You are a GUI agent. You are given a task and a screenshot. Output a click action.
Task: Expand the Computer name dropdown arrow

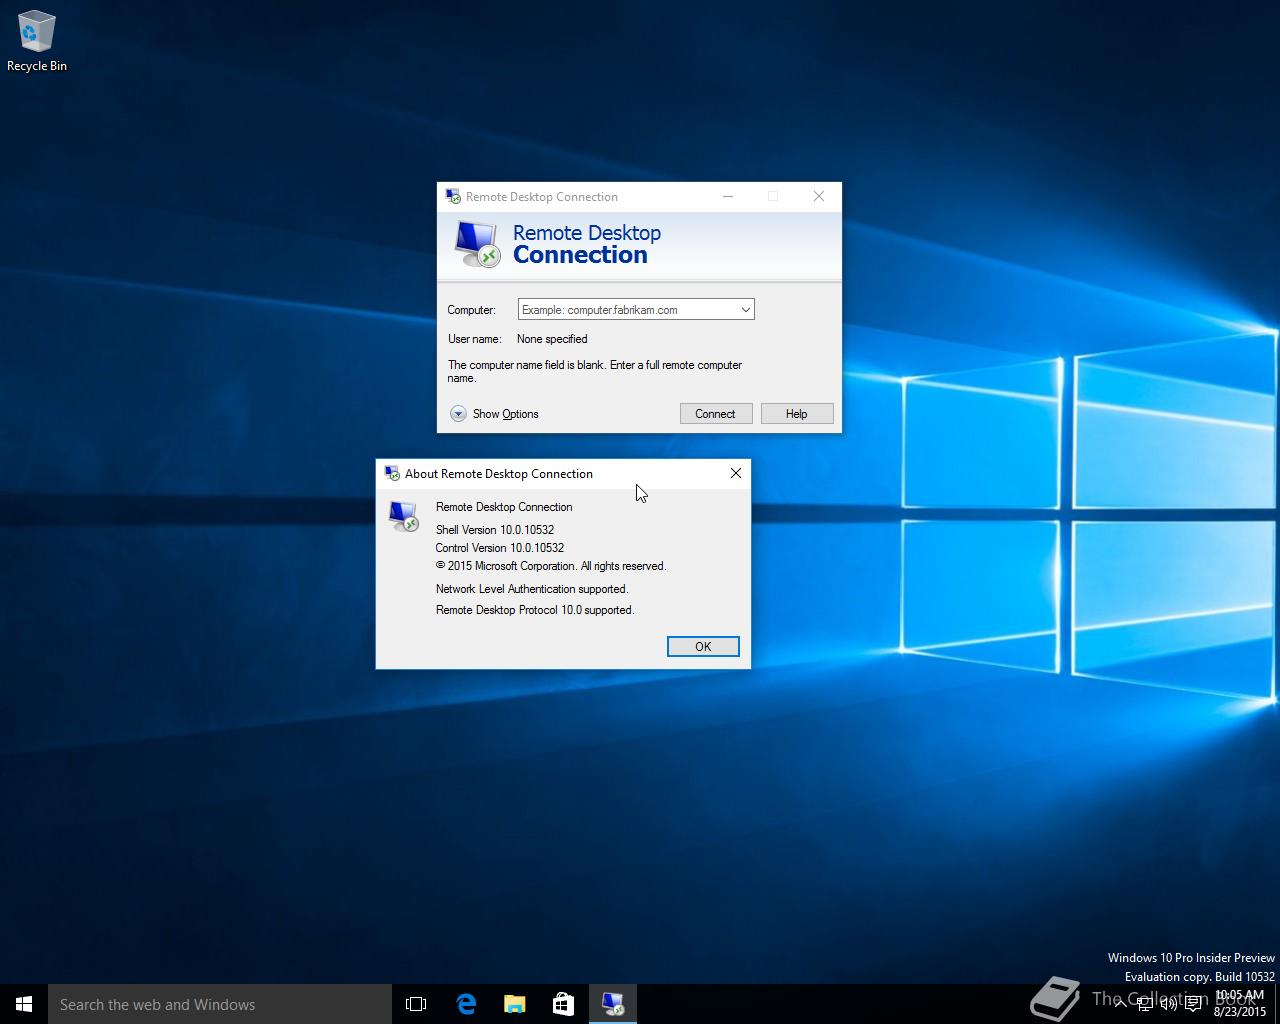tap(745, 310)
